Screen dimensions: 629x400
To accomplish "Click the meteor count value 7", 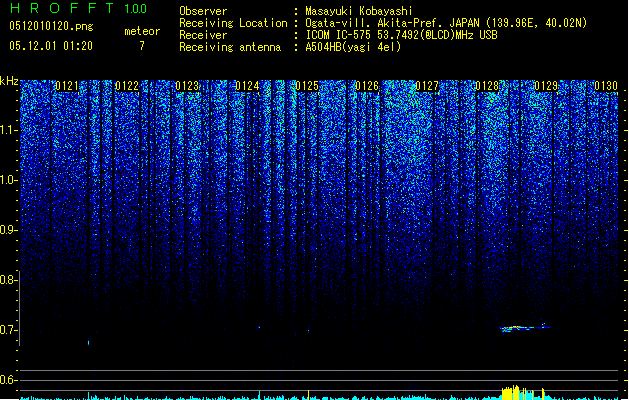I will (142, 46).
